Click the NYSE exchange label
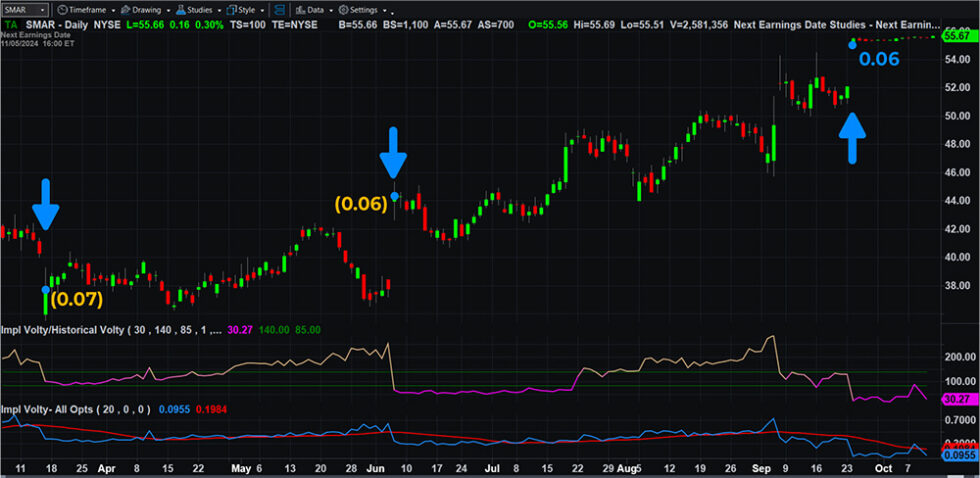This screenshot has height=478, width=980. pyautogui.click(x=106, y=25)
